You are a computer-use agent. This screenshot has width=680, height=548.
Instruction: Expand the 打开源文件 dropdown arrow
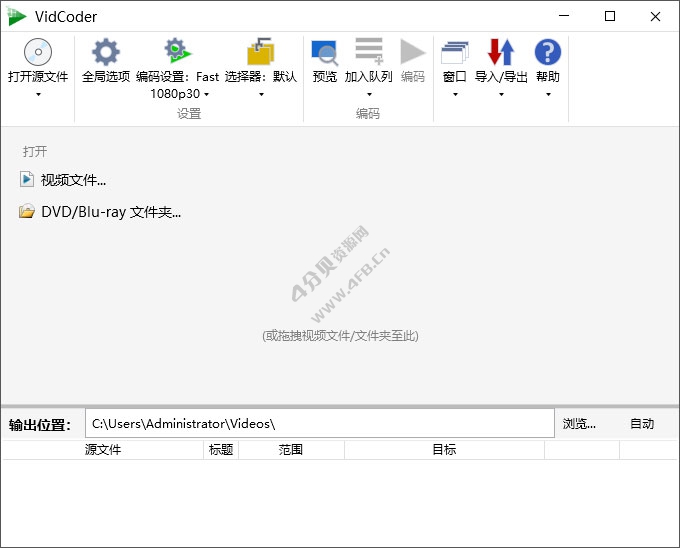point(38,94)
